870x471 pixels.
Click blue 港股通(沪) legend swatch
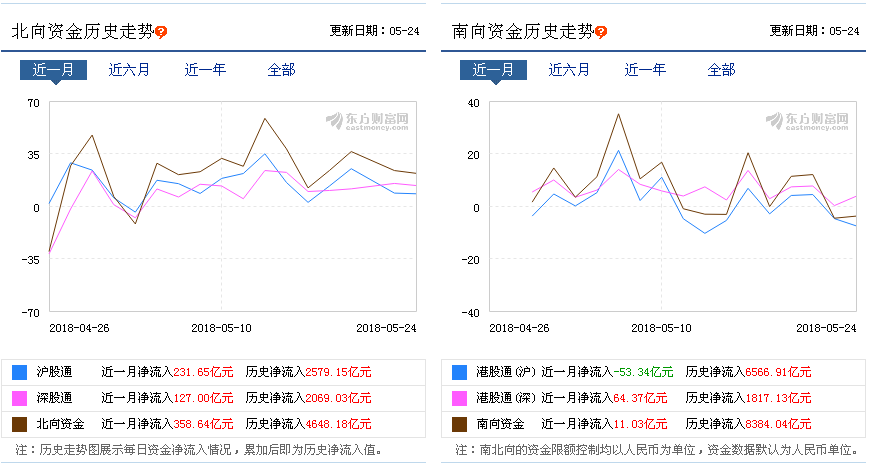click(459, 372)
